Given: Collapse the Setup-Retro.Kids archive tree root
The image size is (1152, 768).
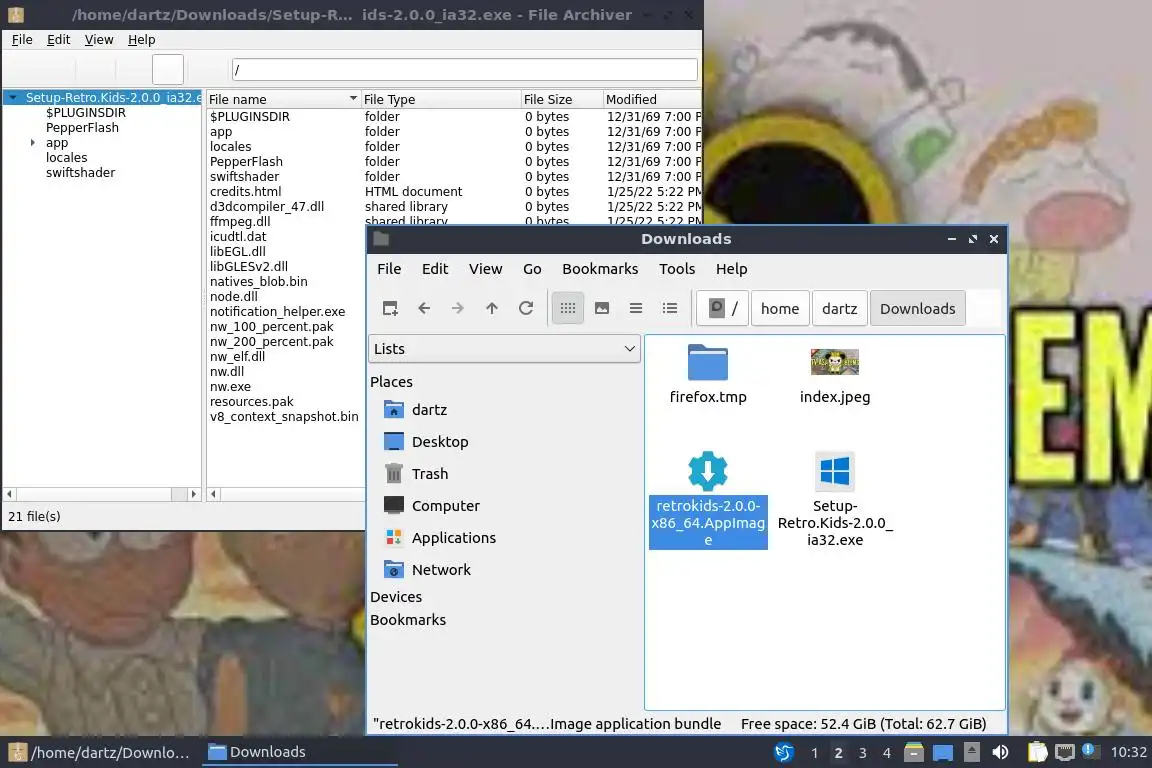Looking at the screenshot, I should [12, 97].
